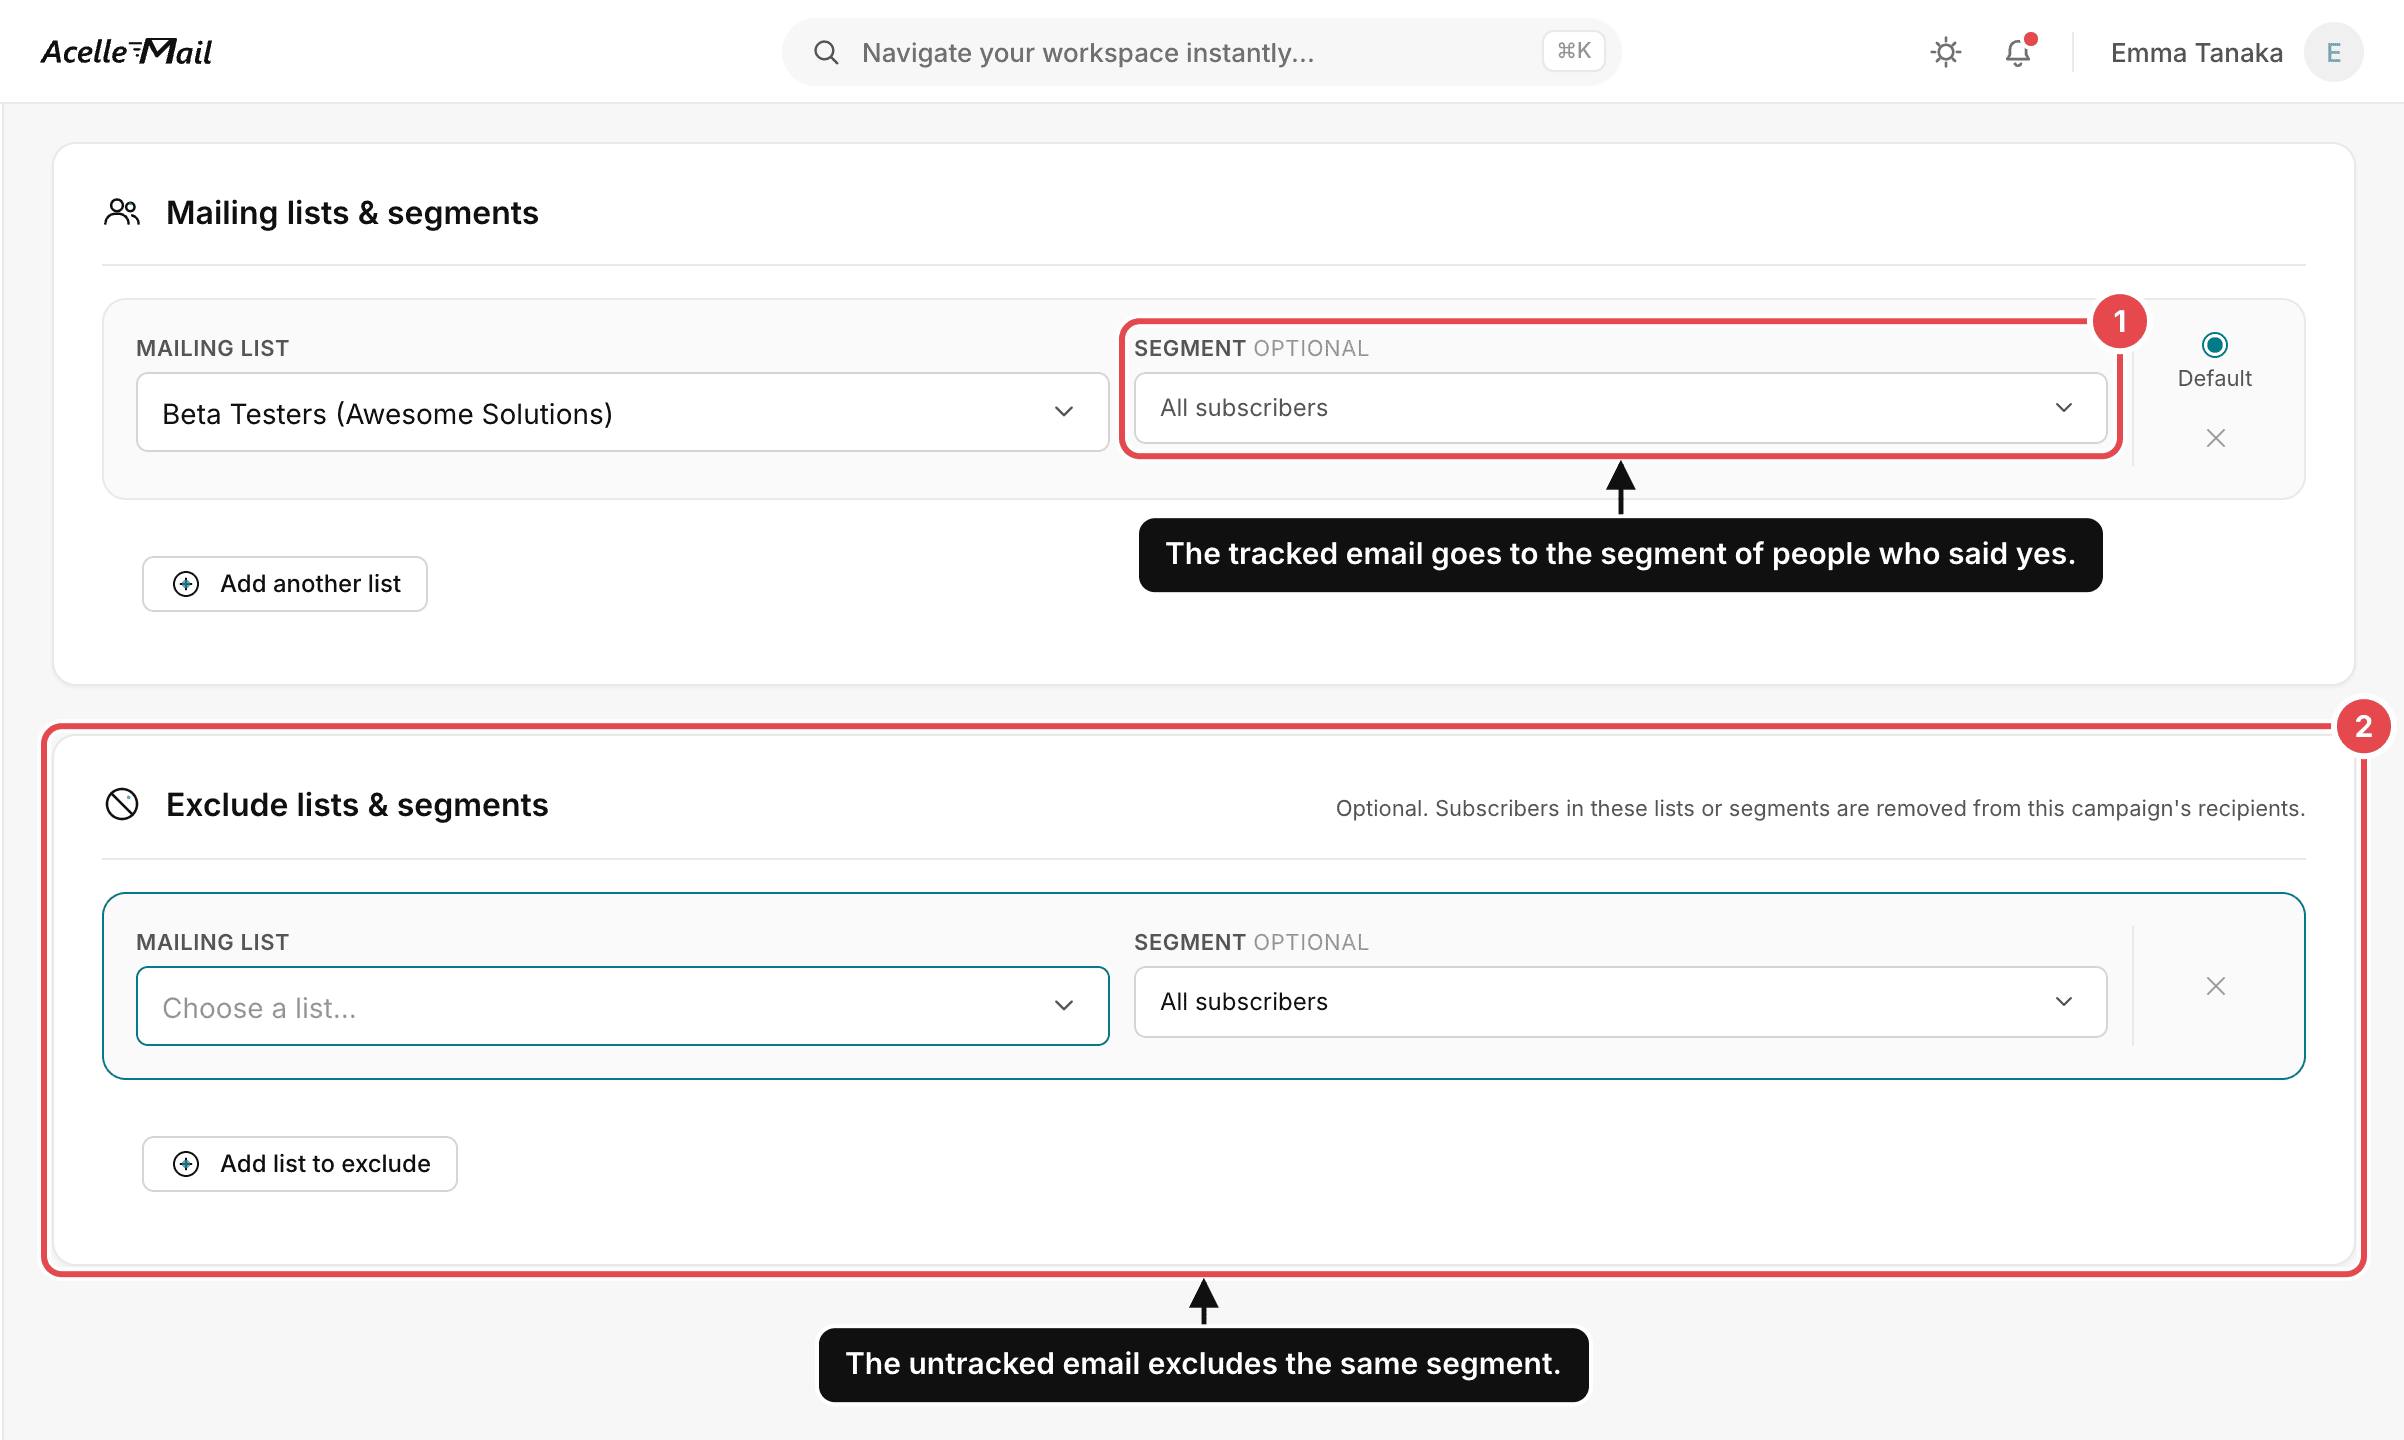This screenshot has height=1440, width=2404.
Task: Click the exclude circle-slash icon
Action: tap(122, 805)
